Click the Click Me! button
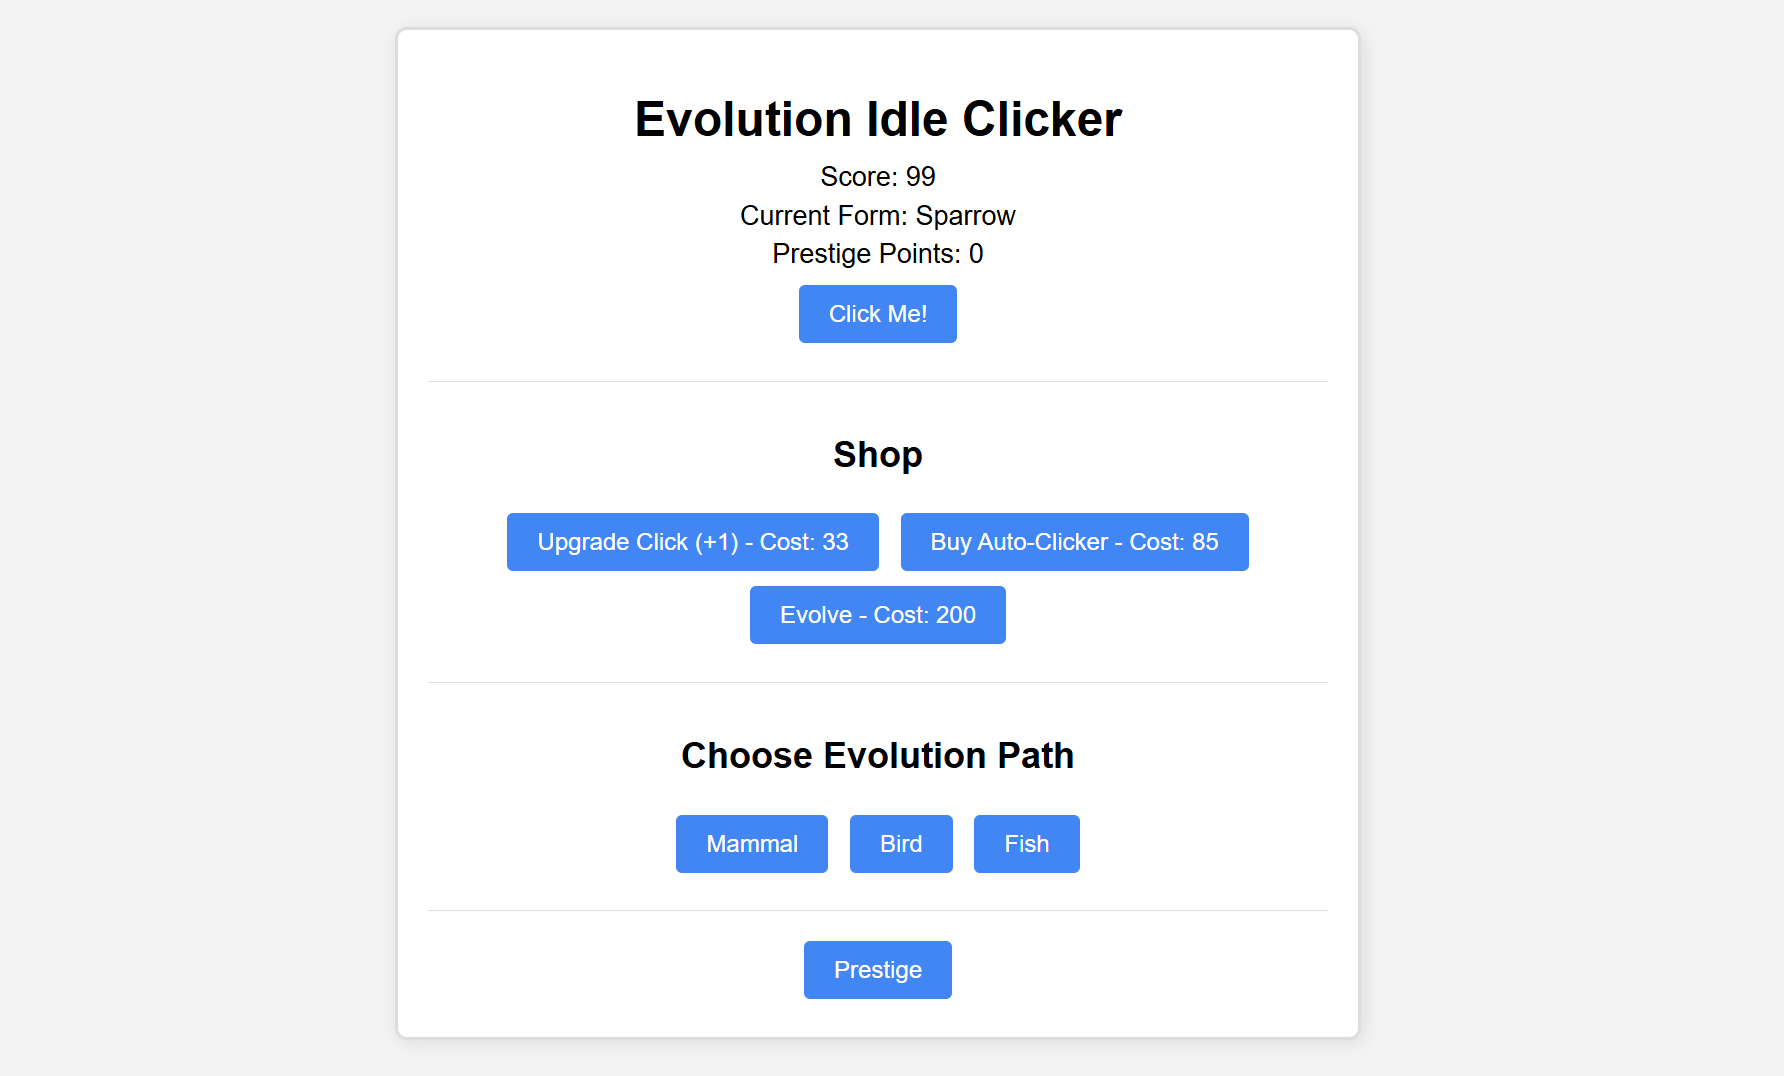 [x=877, y=313]
